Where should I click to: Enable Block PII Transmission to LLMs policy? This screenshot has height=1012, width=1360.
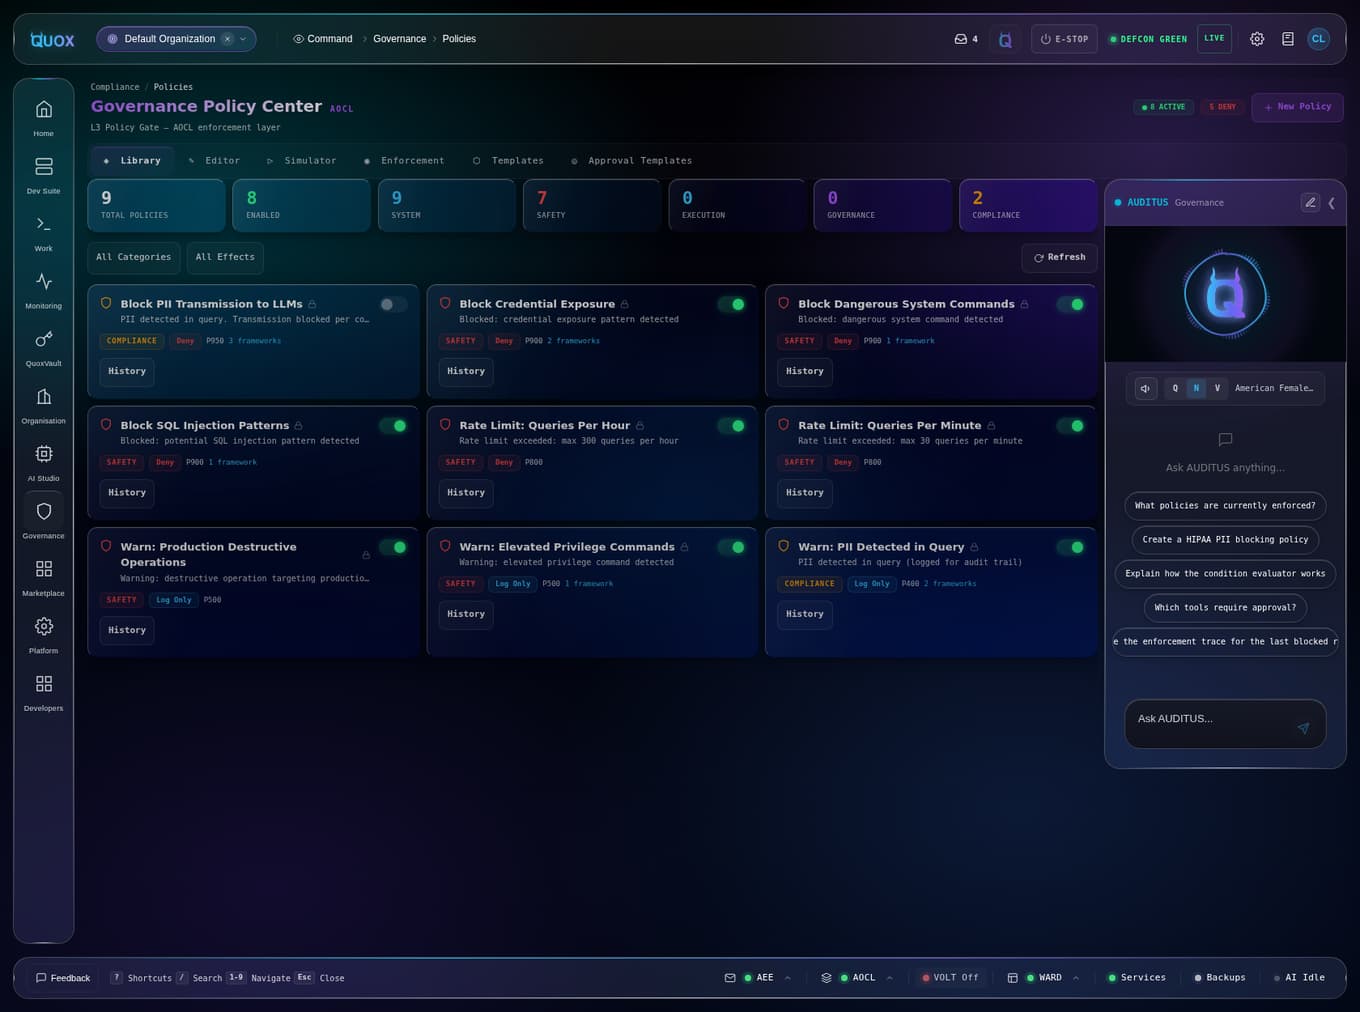(x=393, y=304)
